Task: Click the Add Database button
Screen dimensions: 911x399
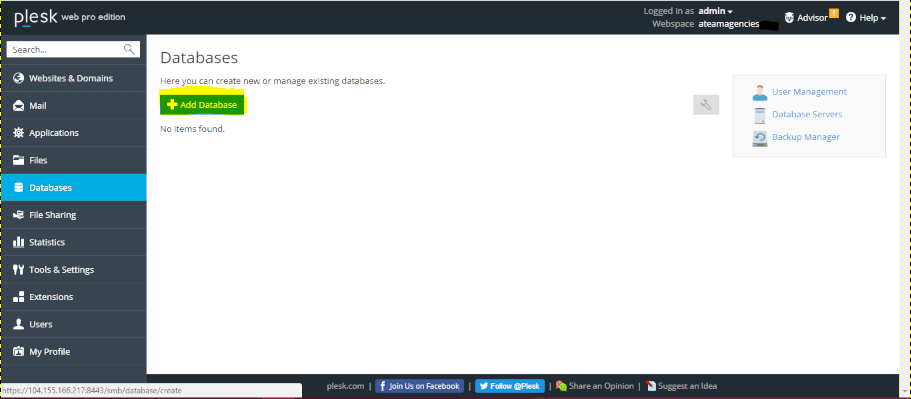Action: 202,105
